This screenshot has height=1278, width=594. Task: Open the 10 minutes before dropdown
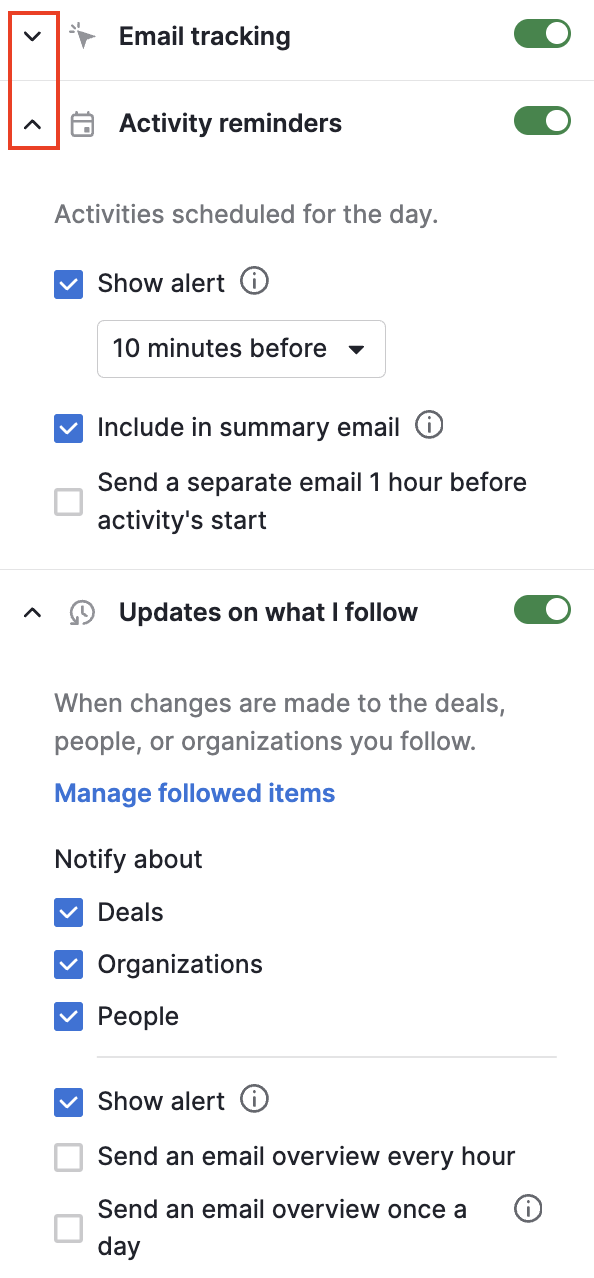coord(240,348)
